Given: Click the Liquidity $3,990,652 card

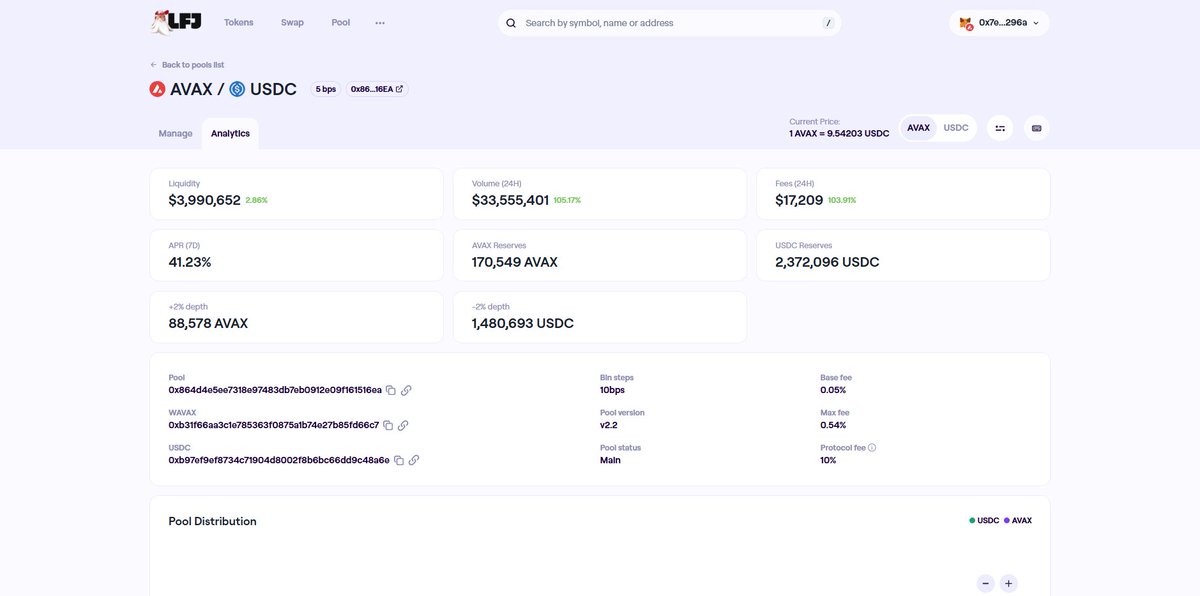Looking at the screenshot, I should pos(296,194).
